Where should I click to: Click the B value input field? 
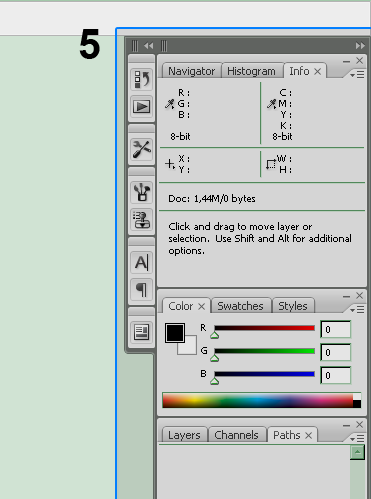(x=336, y=375)
